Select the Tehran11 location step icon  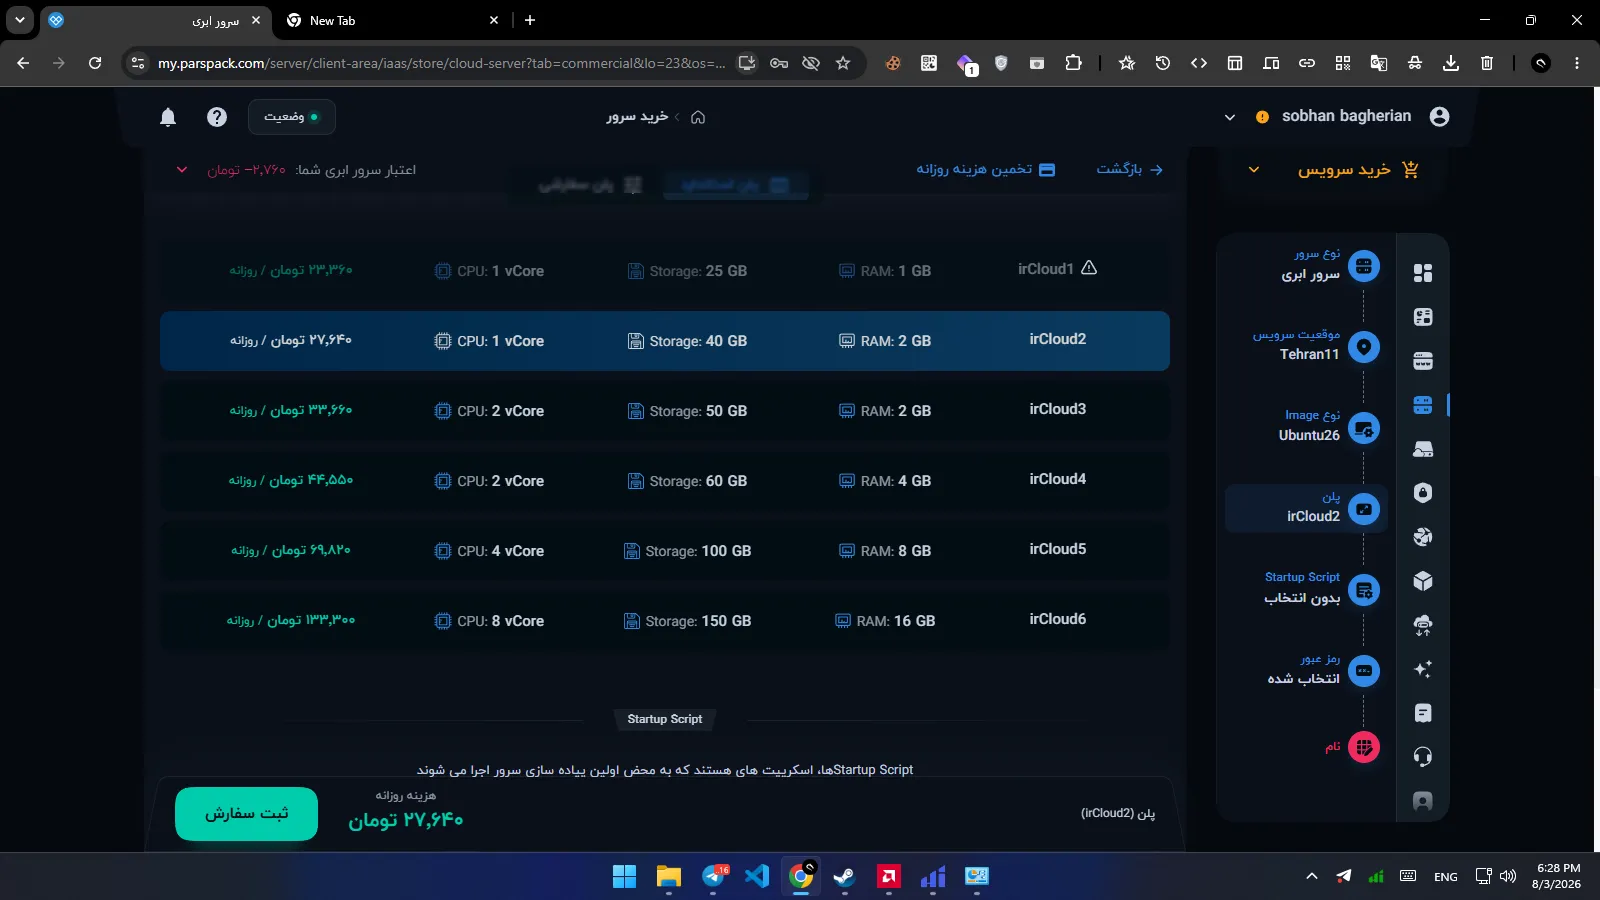1364,347
